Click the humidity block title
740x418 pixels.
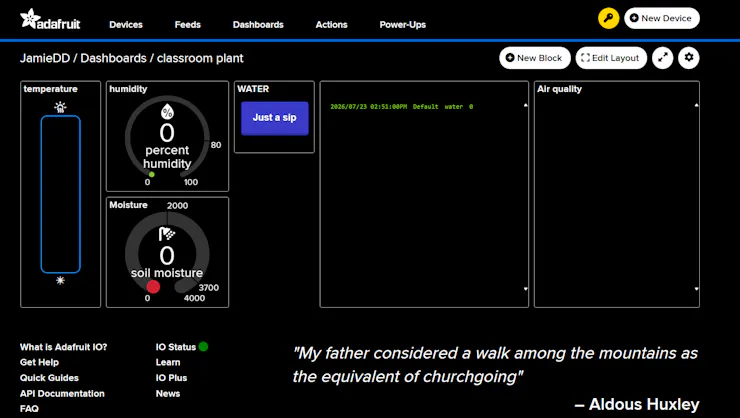[x=128, y=89]
